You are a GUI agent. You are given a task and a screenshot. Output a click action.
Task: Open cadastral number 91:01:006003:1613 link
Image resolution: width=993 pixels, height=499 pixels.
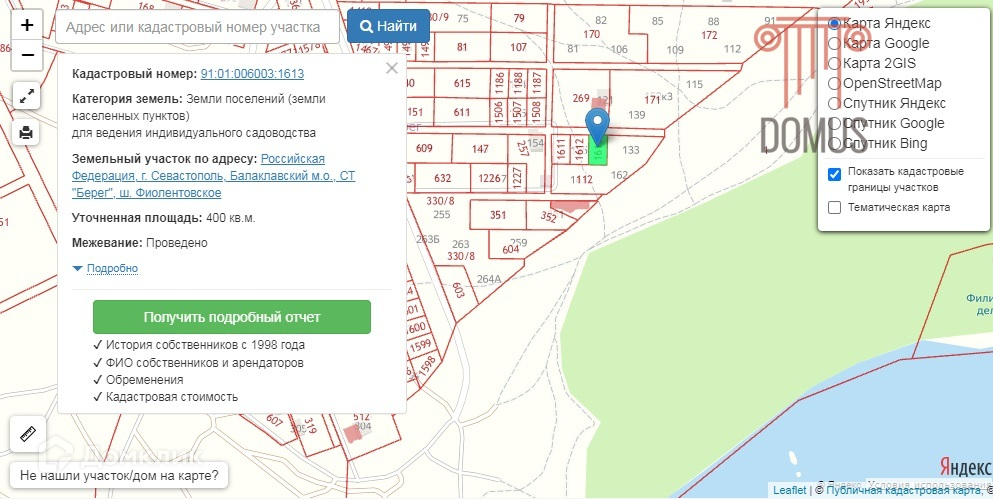click(x=252, y=73)
